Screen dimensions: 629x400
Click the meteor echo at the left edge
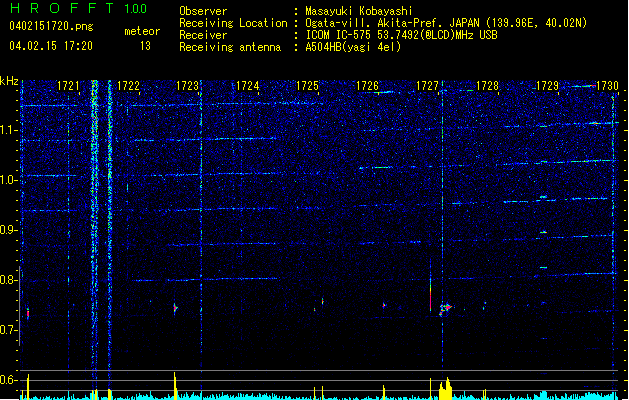pos(28,313)
